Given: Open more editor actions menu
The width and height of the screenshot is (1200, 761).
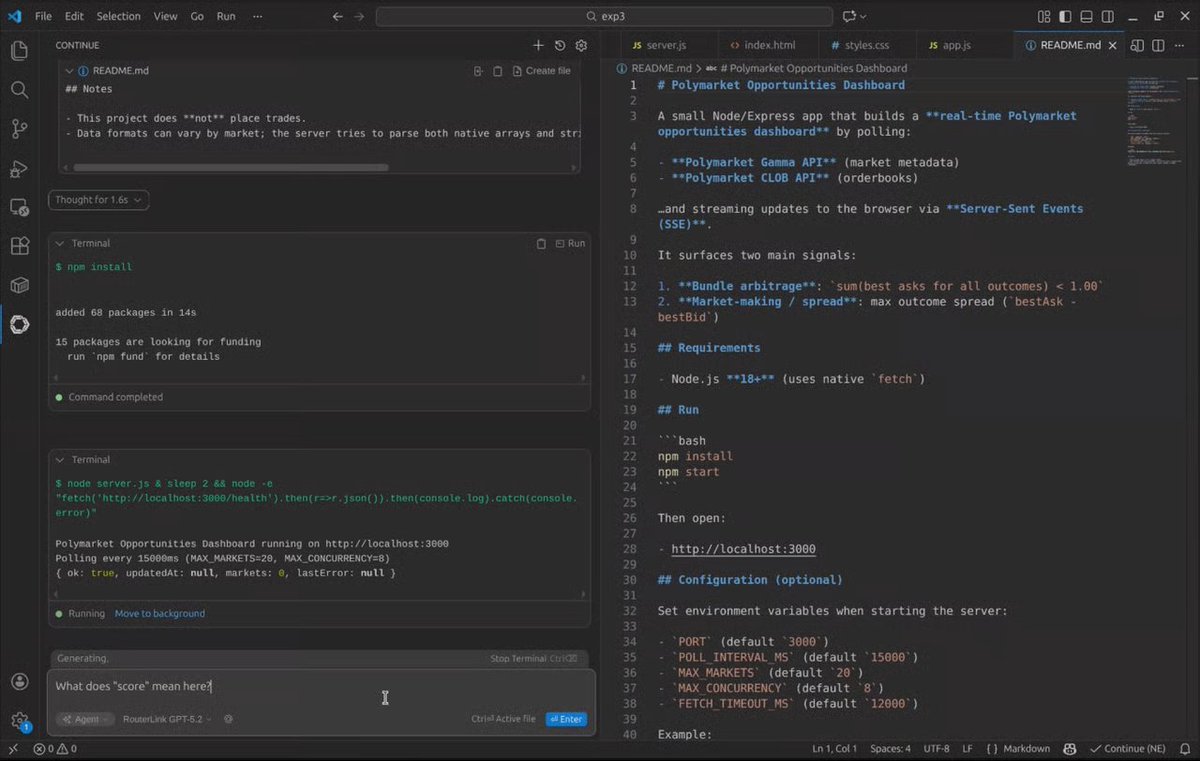Looking at the screenshot, I should pyautogui.click(x=1180, y=45).
